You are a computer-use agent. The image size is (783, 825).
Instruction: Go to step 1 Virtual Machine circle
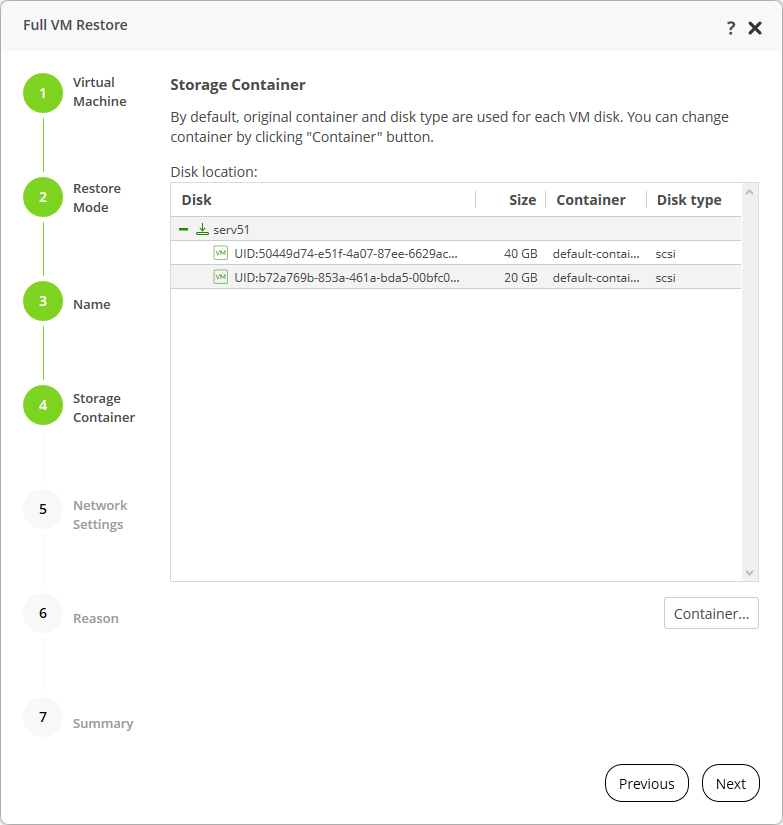point(43,93)
